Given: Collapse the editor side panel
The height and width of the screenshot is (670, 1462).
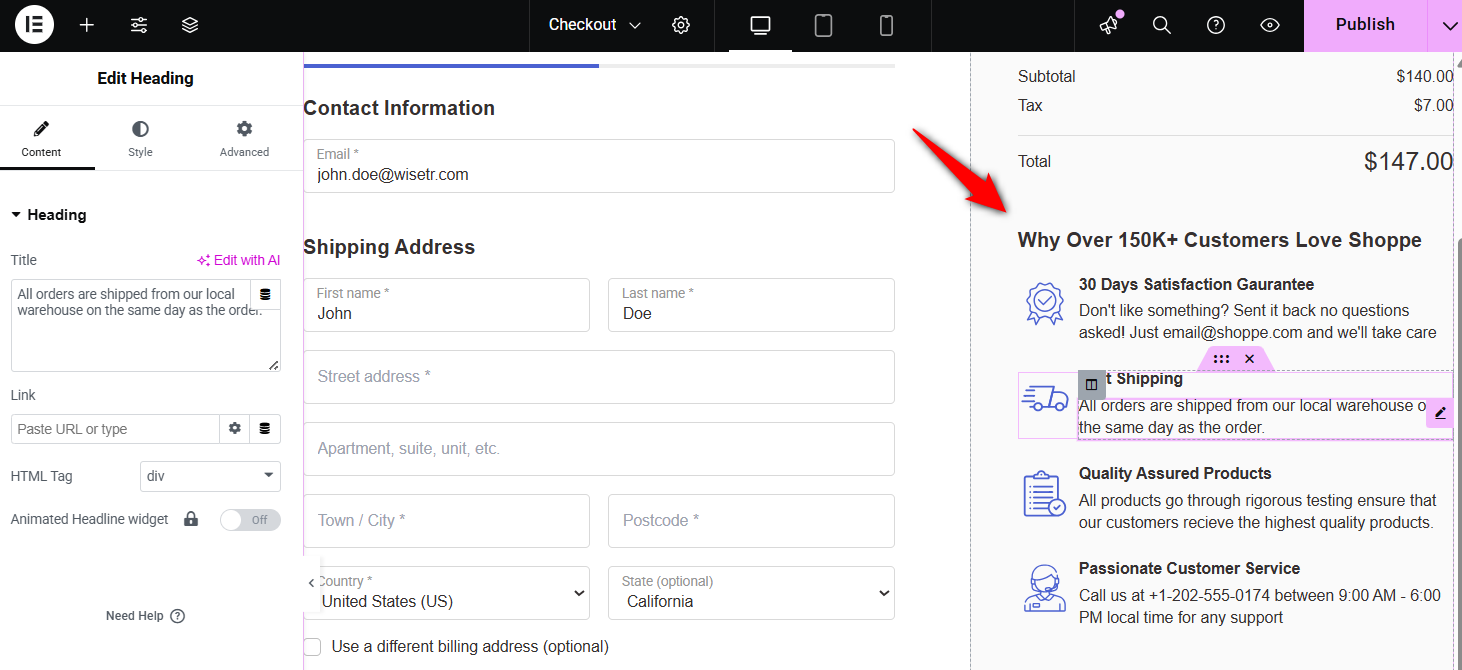Looking at the screenshot, I should pyautogui.click(x=311, y=583).
